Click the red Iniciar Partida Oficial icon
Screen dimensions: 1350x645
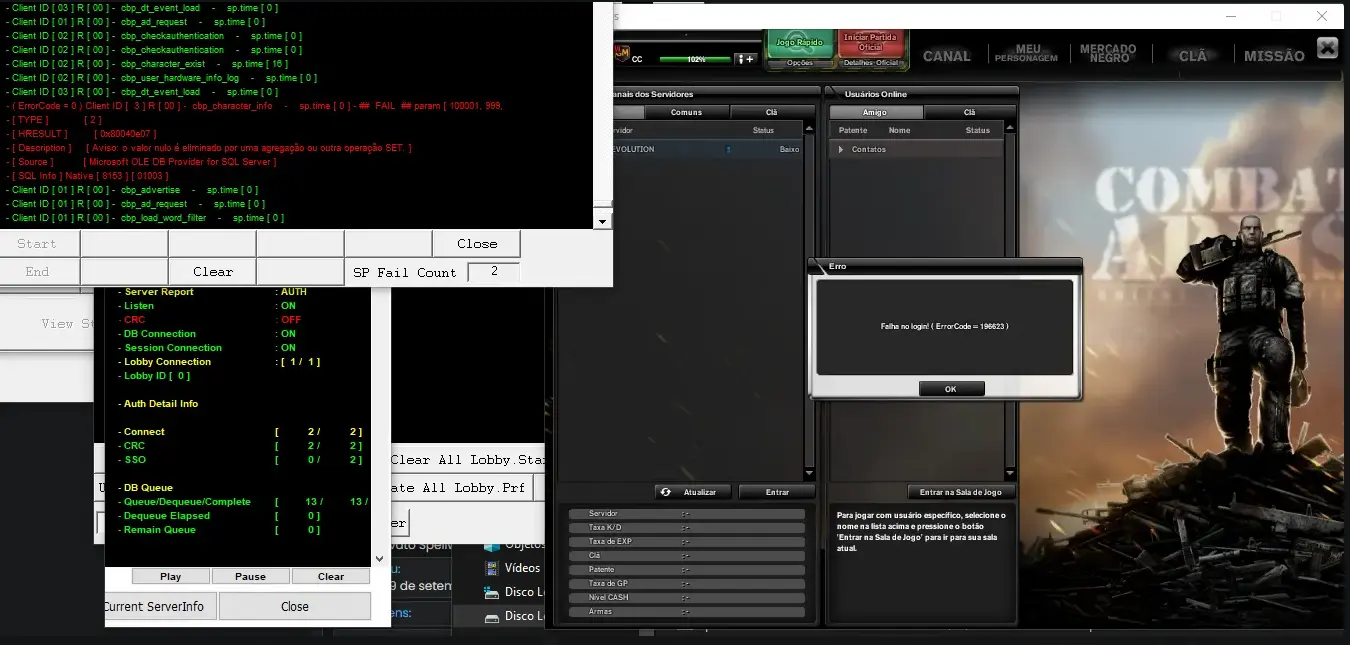pos(870,43)
